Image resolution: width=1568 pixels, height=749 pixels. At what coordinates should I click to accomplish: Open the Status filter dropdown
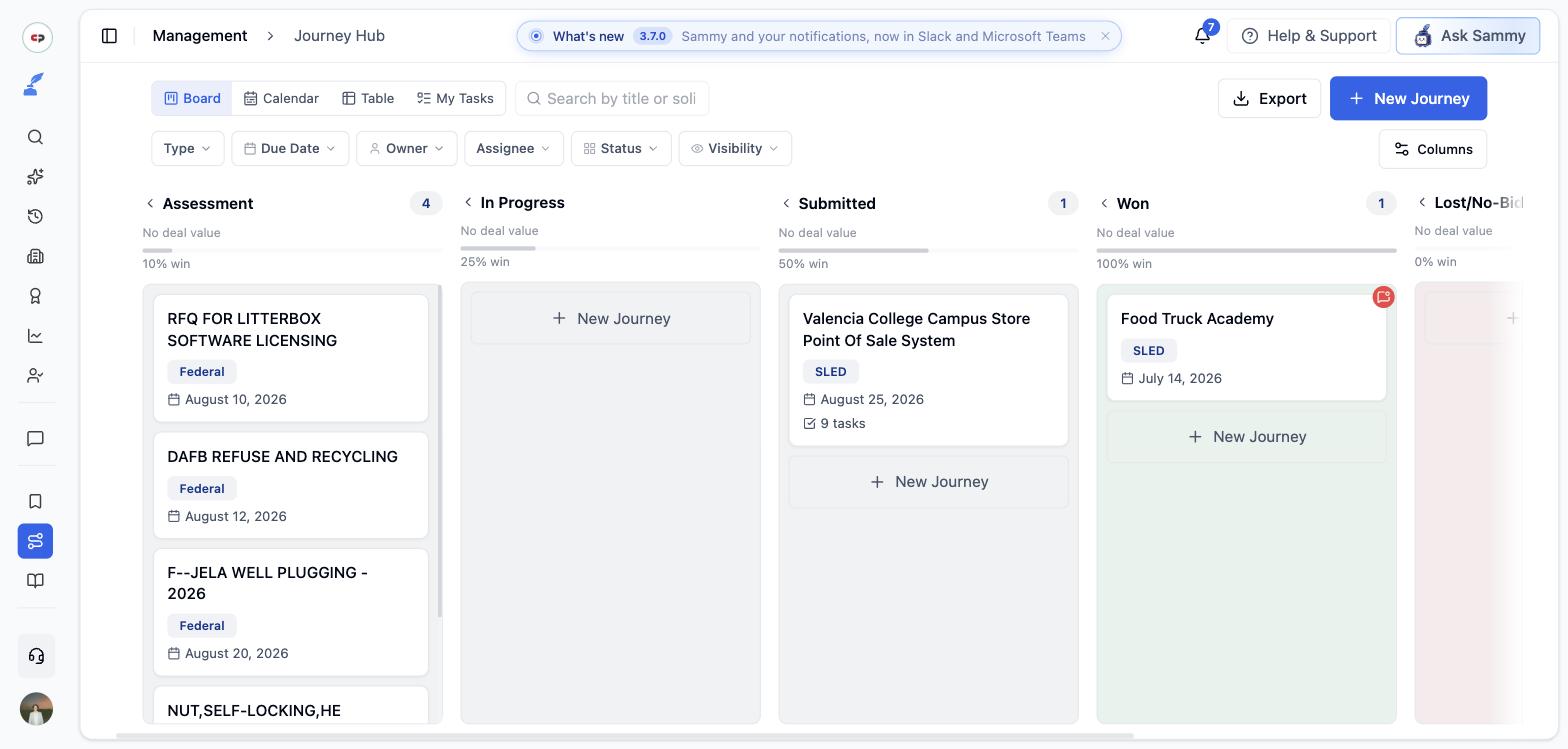pos(621,148)
